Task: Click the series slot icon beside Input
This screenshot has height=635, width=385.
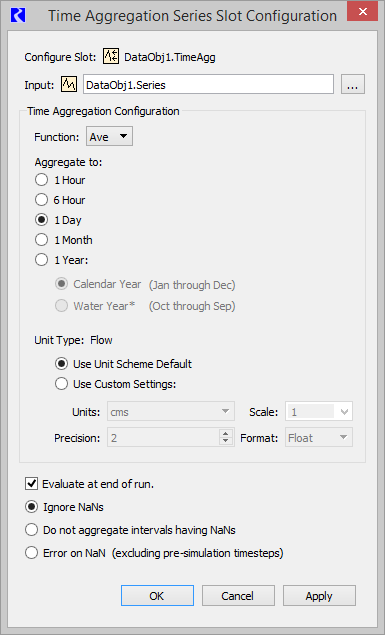Action: pyautogui.click(x=69, y=84)
